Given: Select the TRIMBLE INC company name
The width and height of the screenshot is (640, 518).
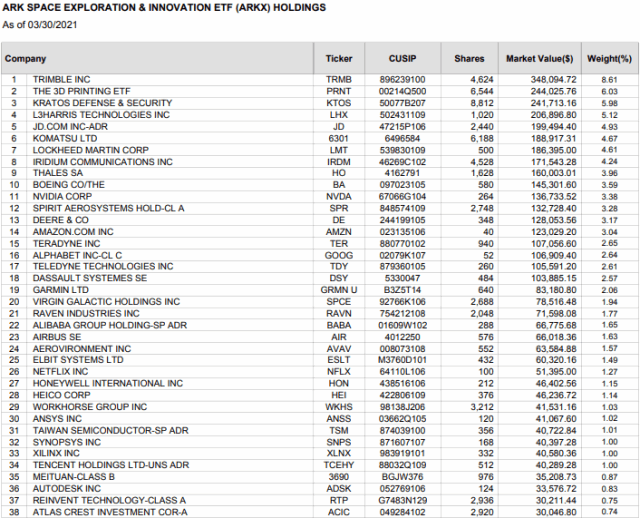Looking at the screenshot, I should click(62, 80).
